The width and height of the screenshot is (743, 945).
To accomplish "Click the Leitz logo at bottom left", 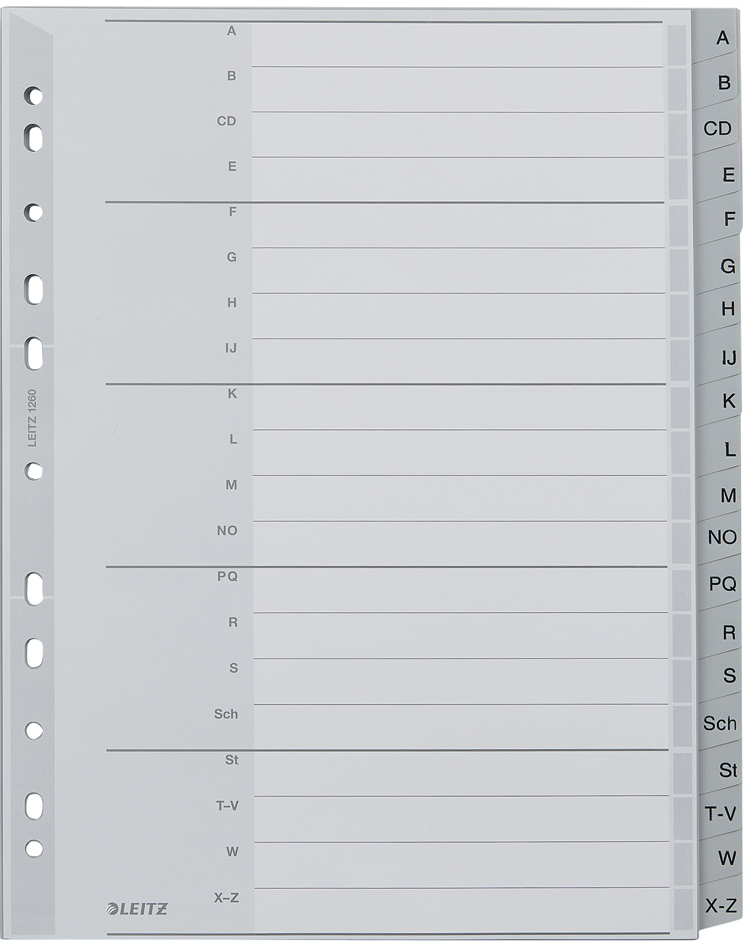I will click(x=137, y=908).
